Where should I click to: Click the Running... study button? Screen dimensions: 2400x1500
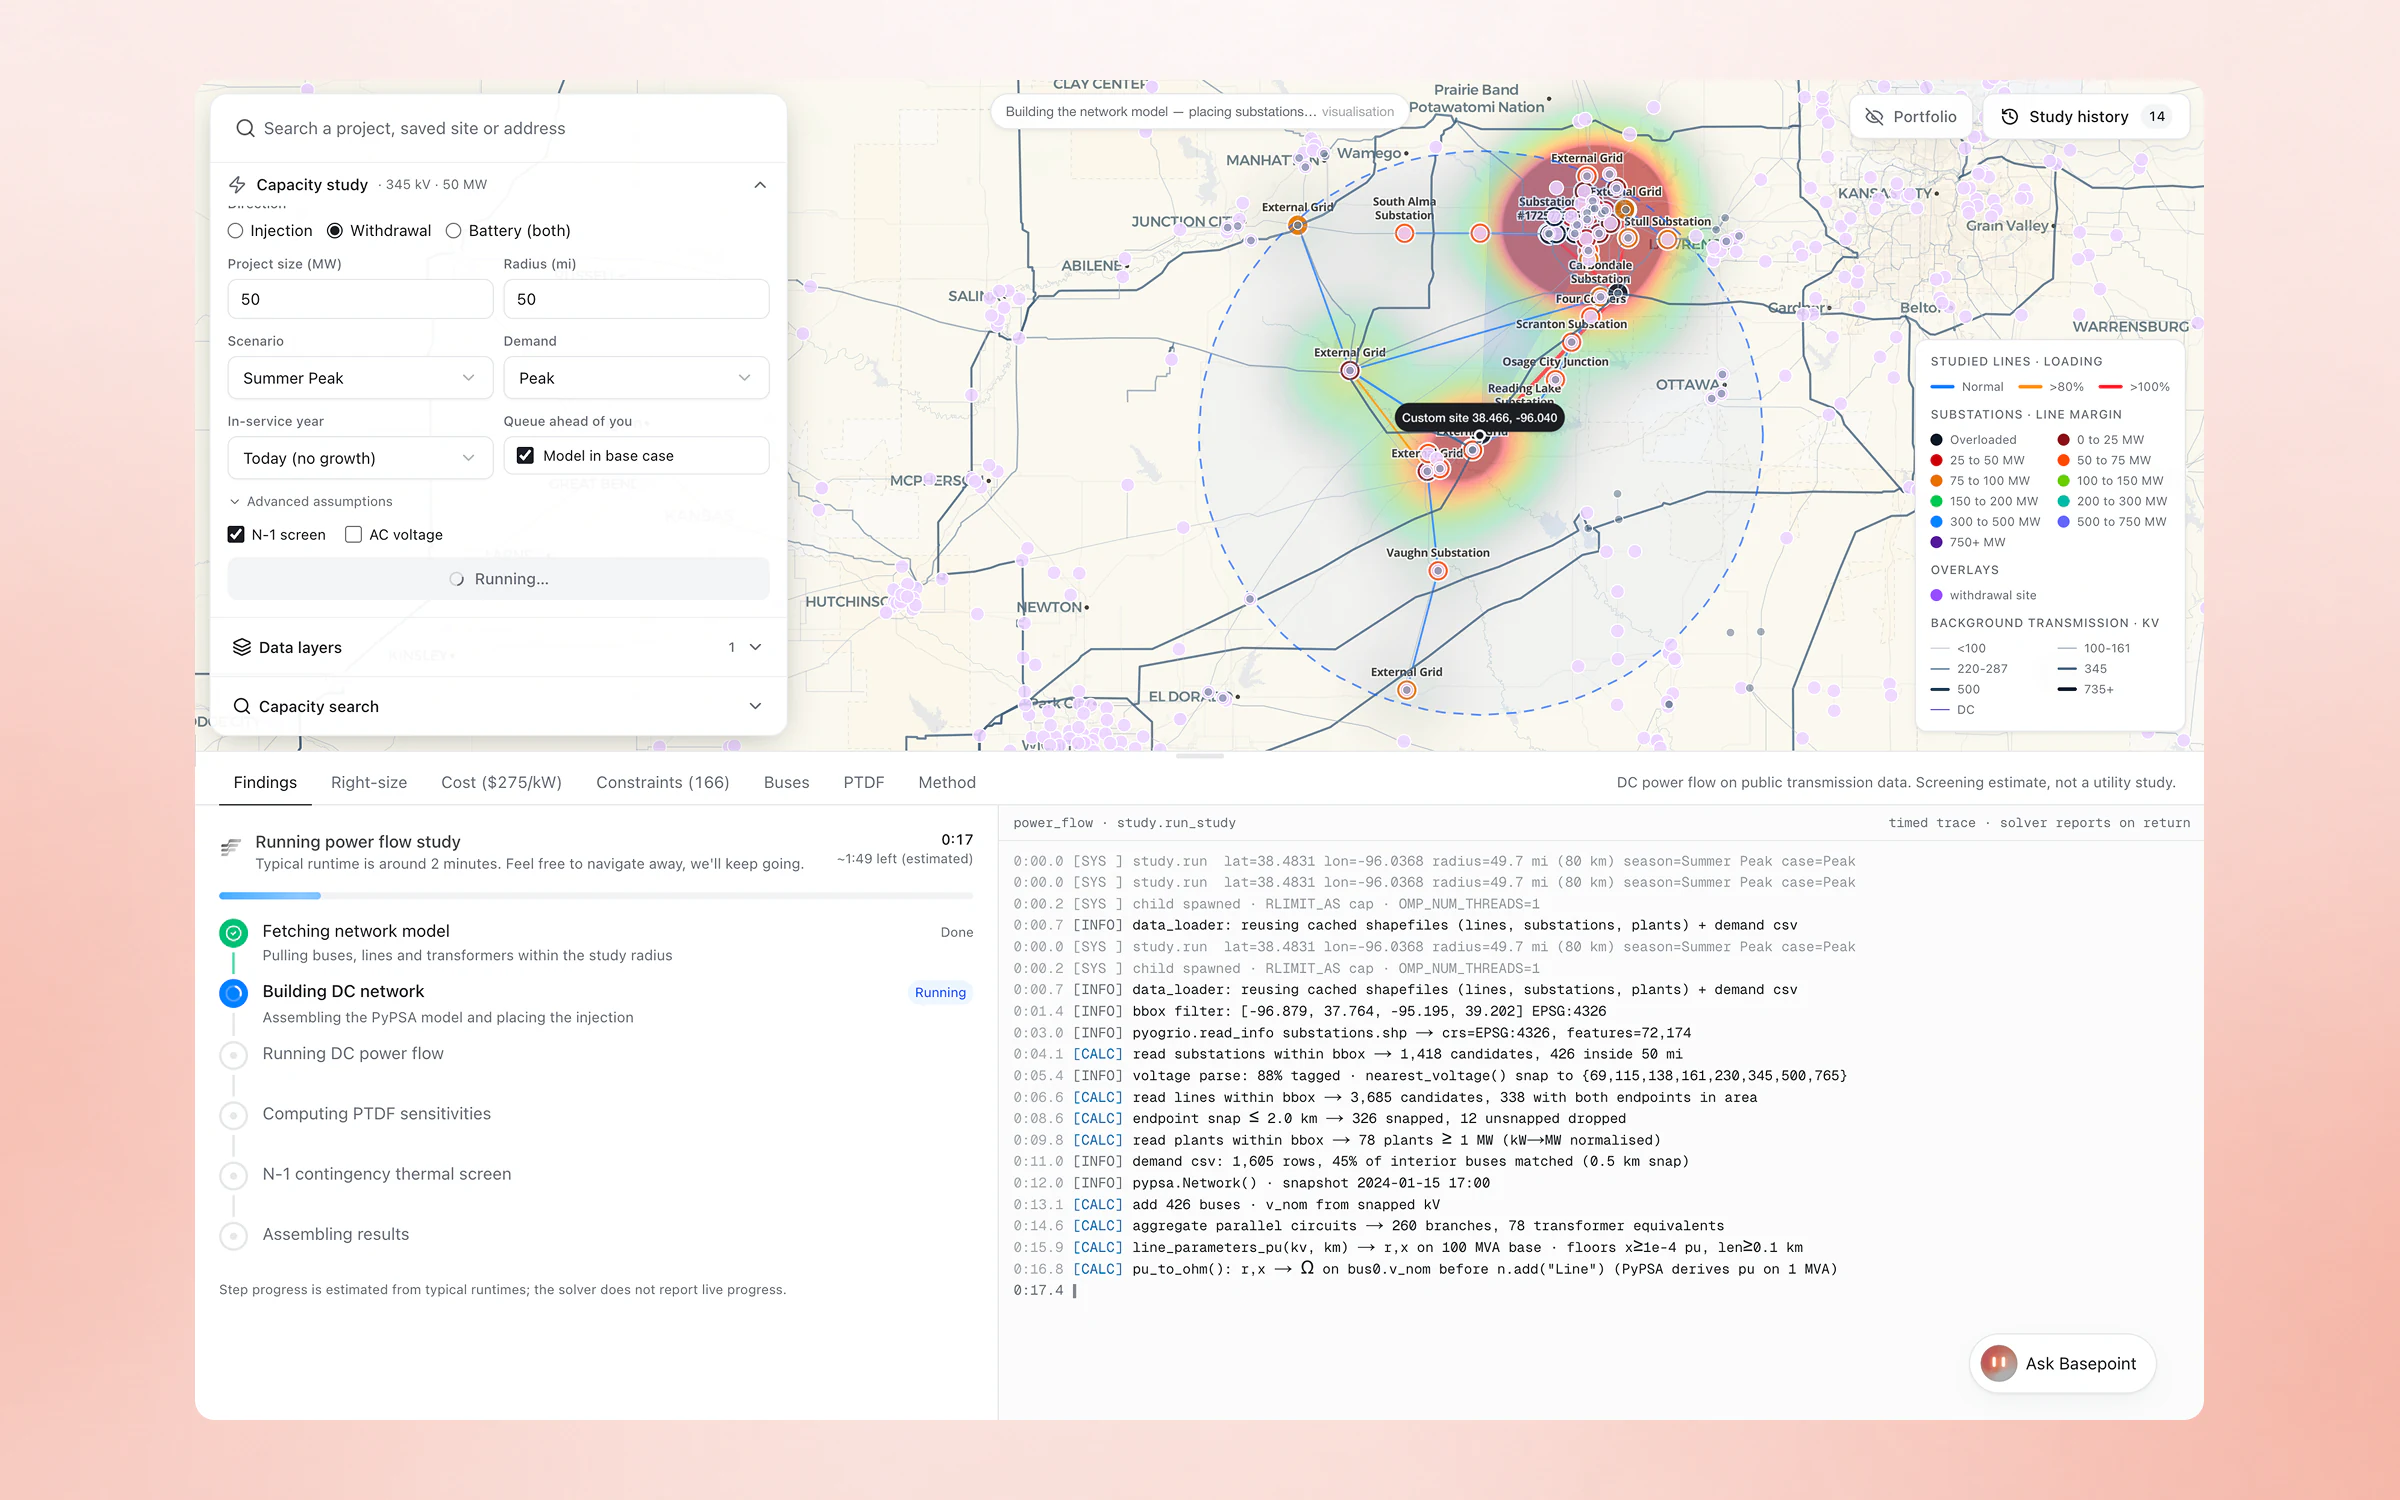click(x=498, y=579)
